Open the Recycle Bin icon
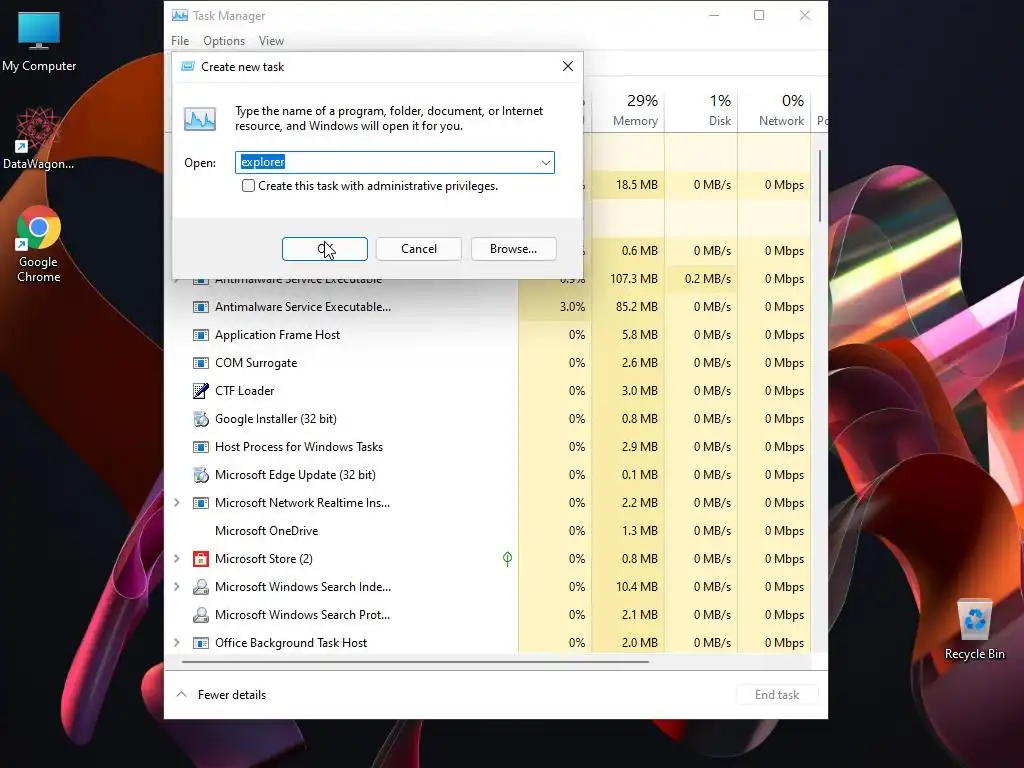 (x=974, y=630)
